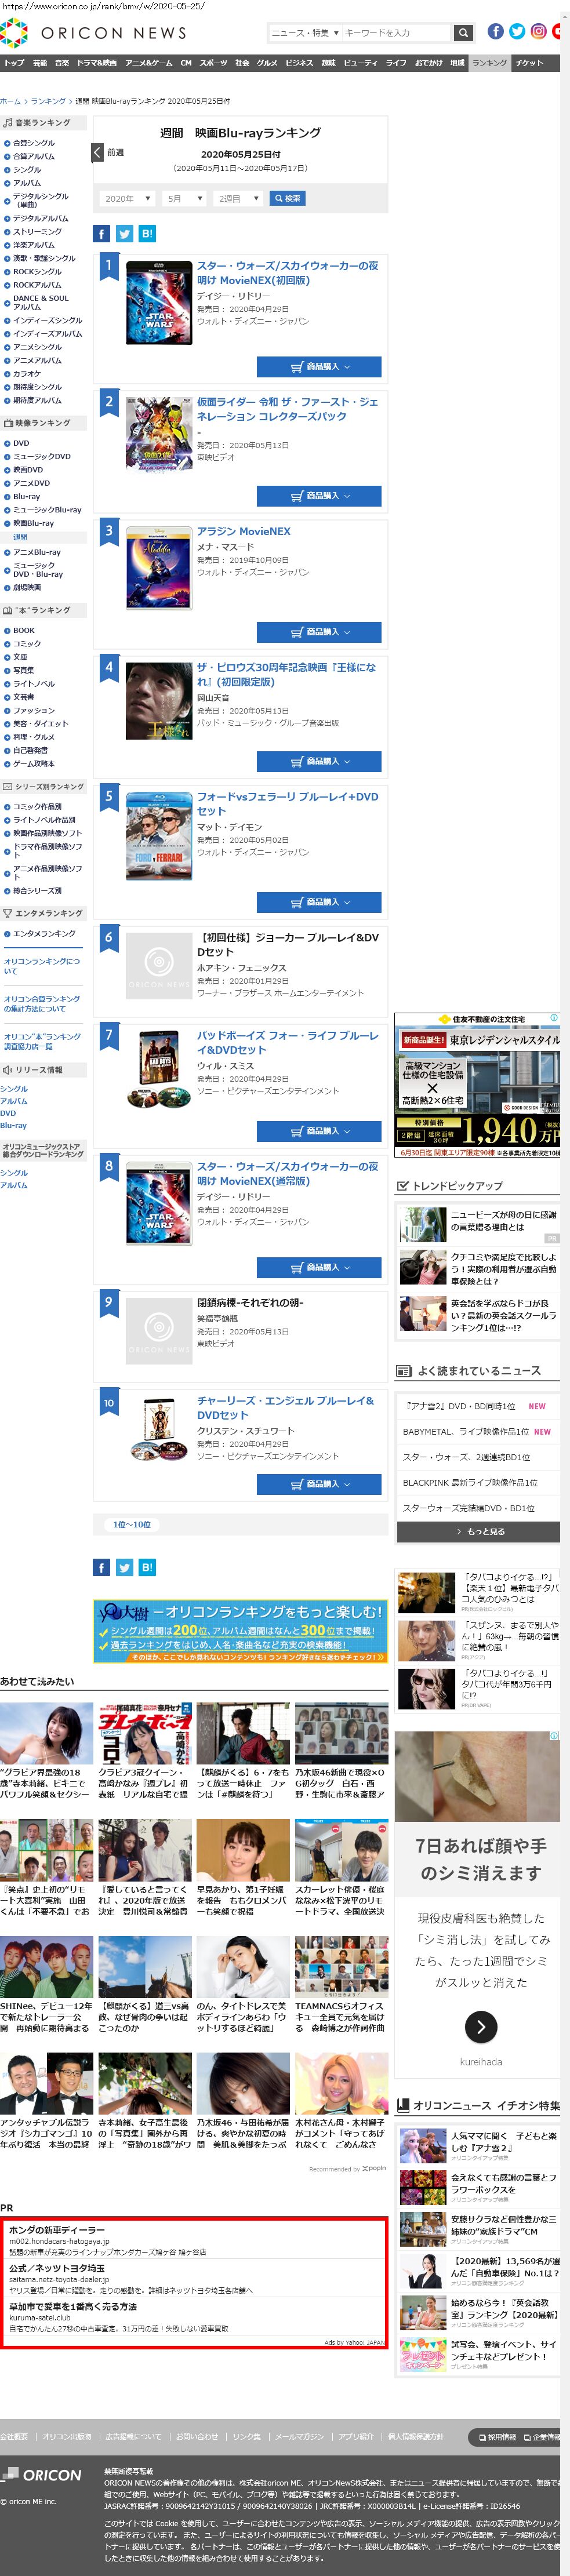This screenshot has height=2576, width=570.
Task: Share on Facebook icon below the ranking list
Action: pyautogui.click(x=101, y=1567)
